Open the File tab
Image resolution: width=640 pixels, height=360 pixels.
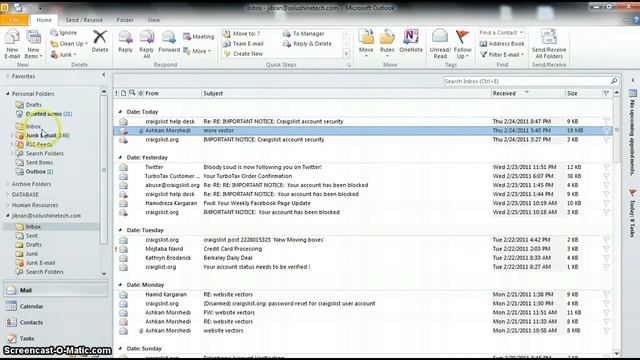point(14,20)
